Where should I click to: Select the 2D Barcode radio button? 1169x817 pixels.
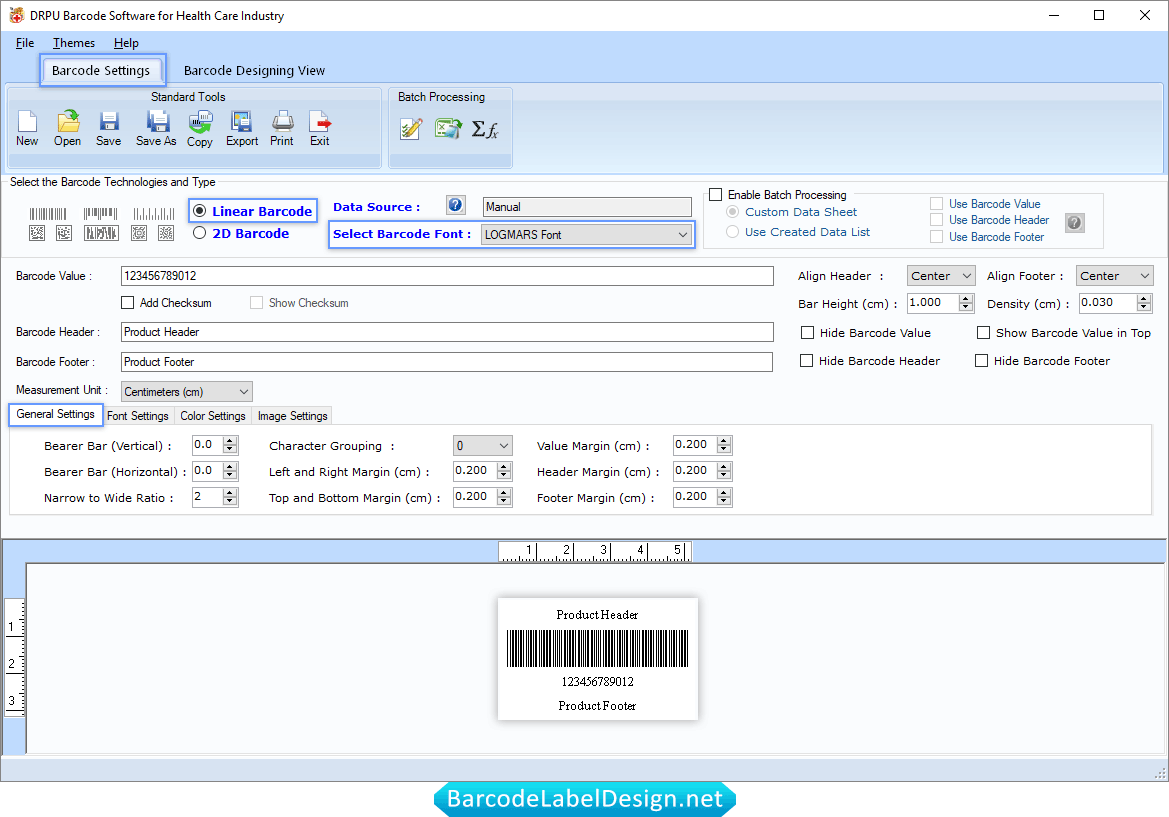(x=200, y=233)
